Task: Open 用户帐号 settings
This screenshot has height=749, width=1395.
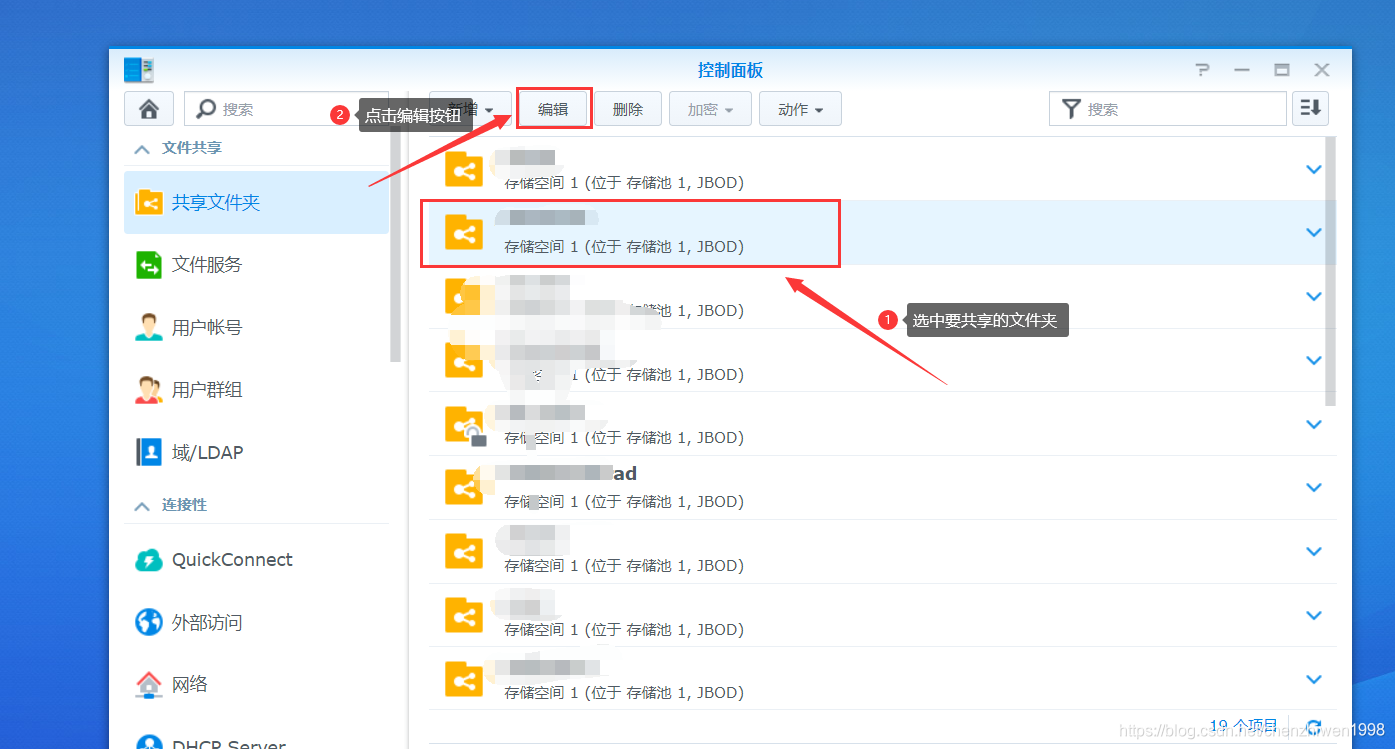Action: [256, 327]
